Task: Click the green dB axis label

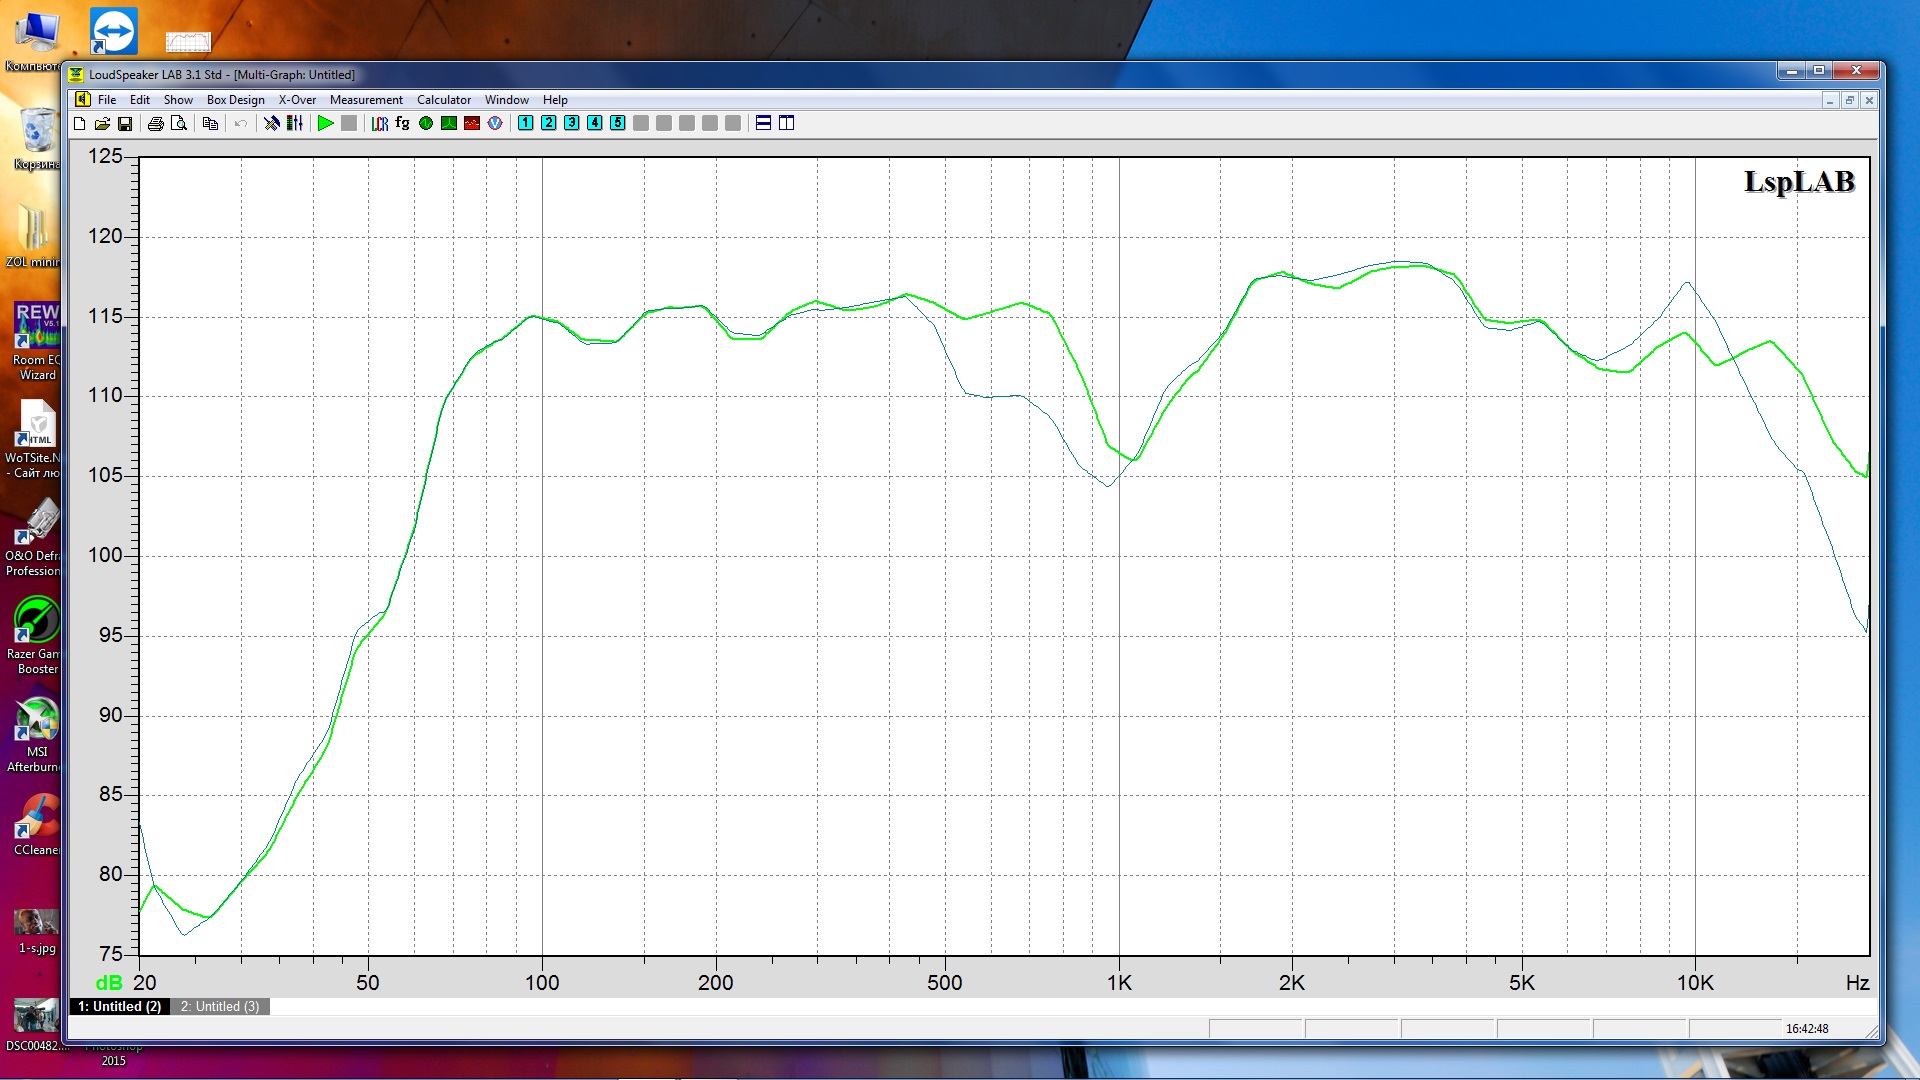Action: point(109,983)
